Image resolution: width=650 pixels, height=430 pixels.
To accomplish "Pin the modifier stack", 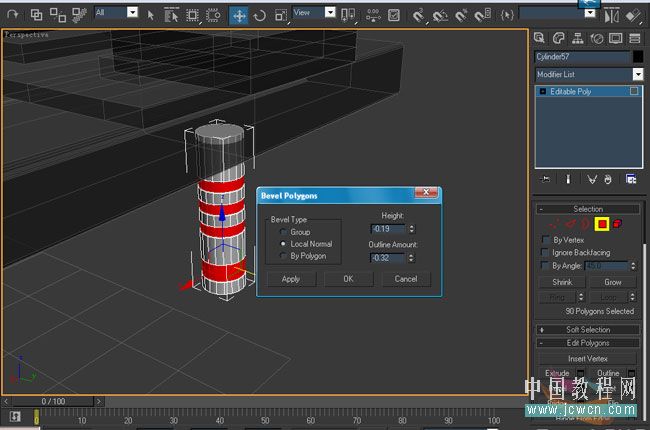I will point(545,179).
